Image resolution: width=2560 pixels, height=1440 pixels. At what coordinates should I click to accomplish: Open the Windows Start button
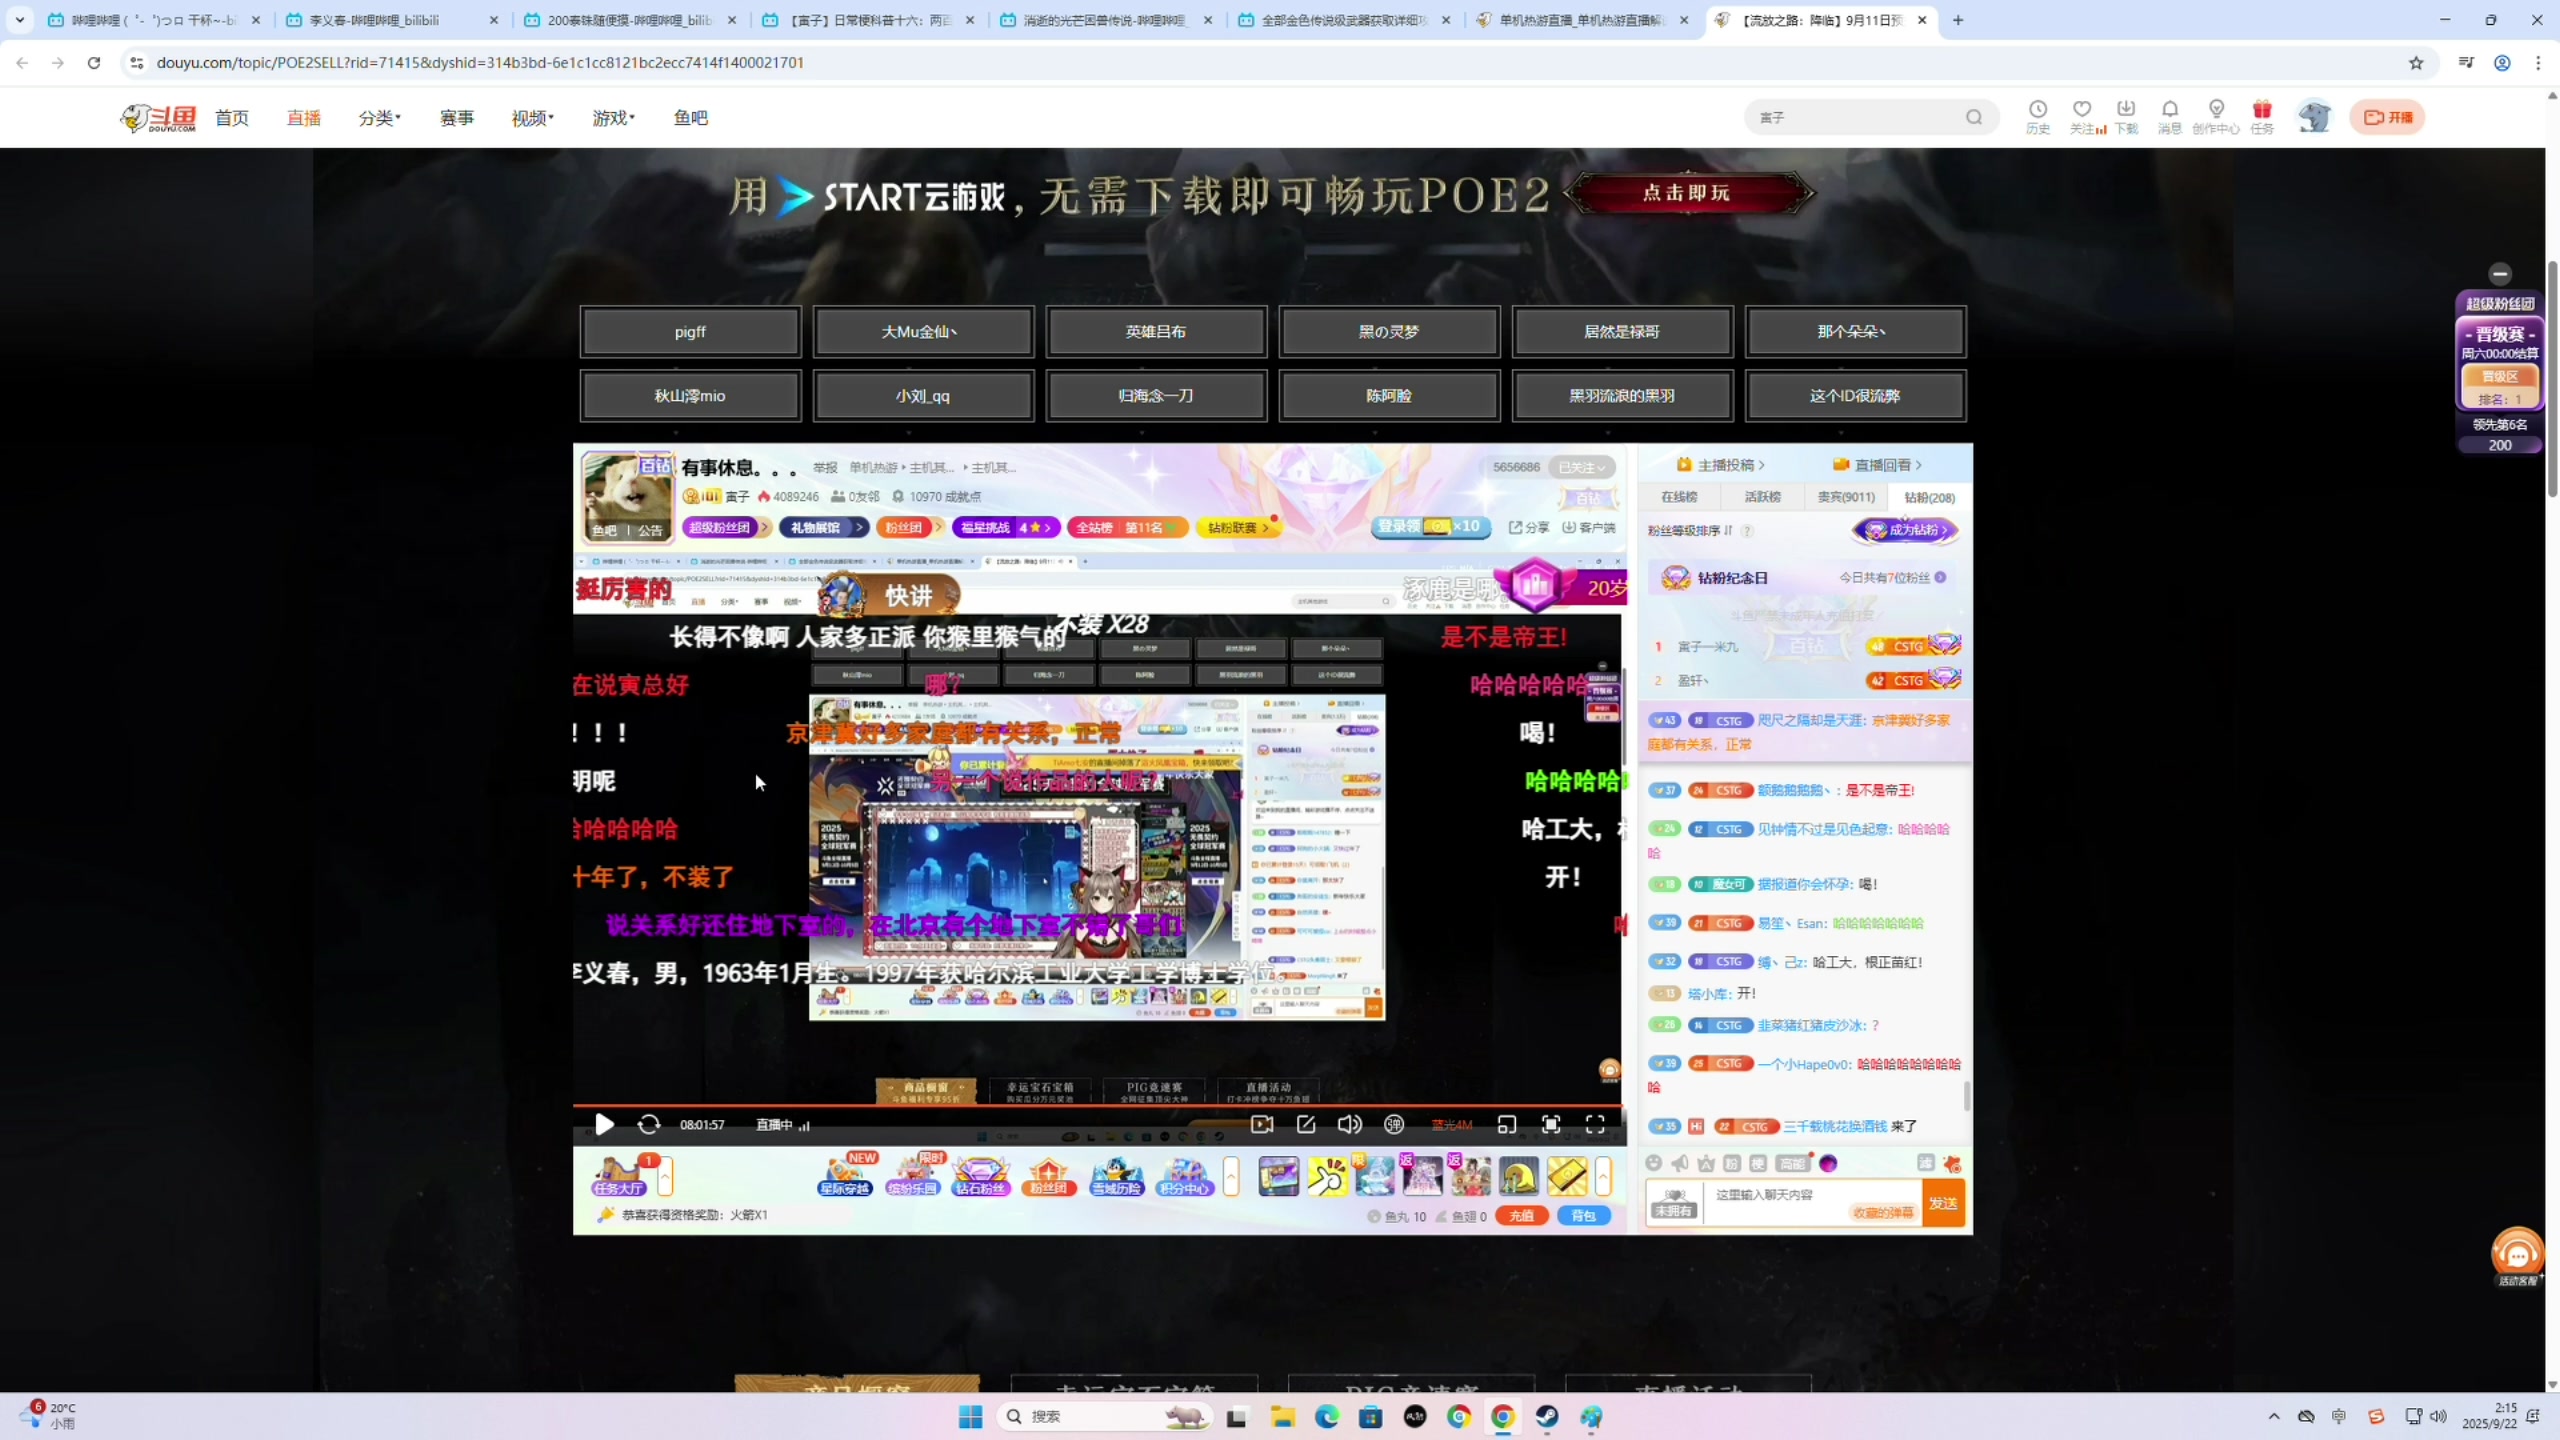pyautogui.click(x=970, y=1416)
